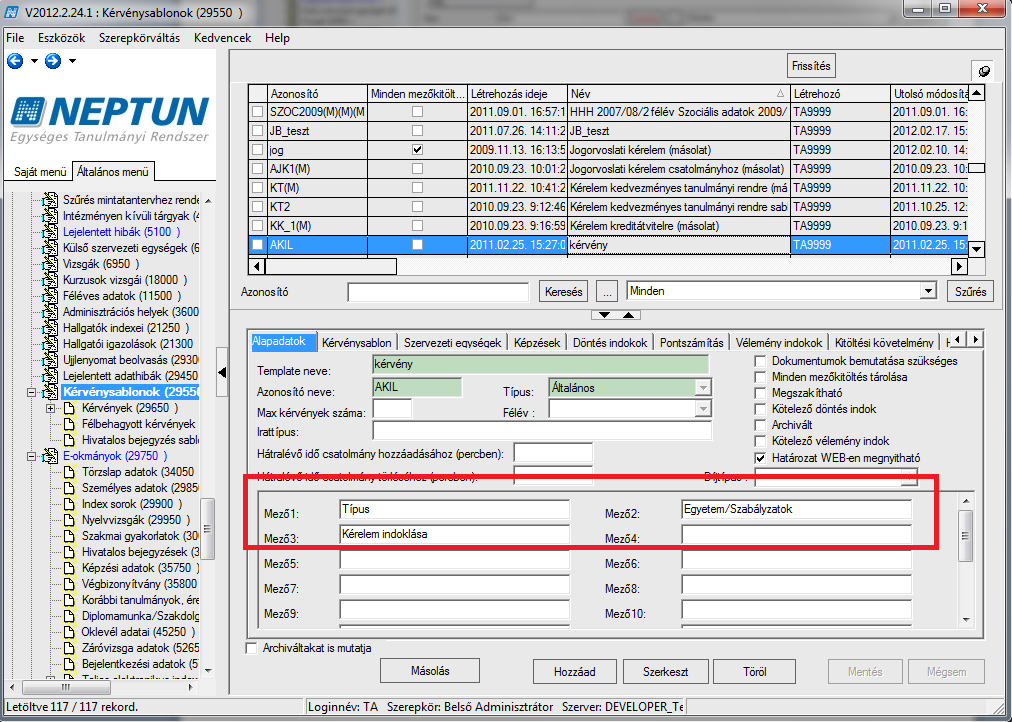Click the Vizsgák (6950) menu icon

50,265
